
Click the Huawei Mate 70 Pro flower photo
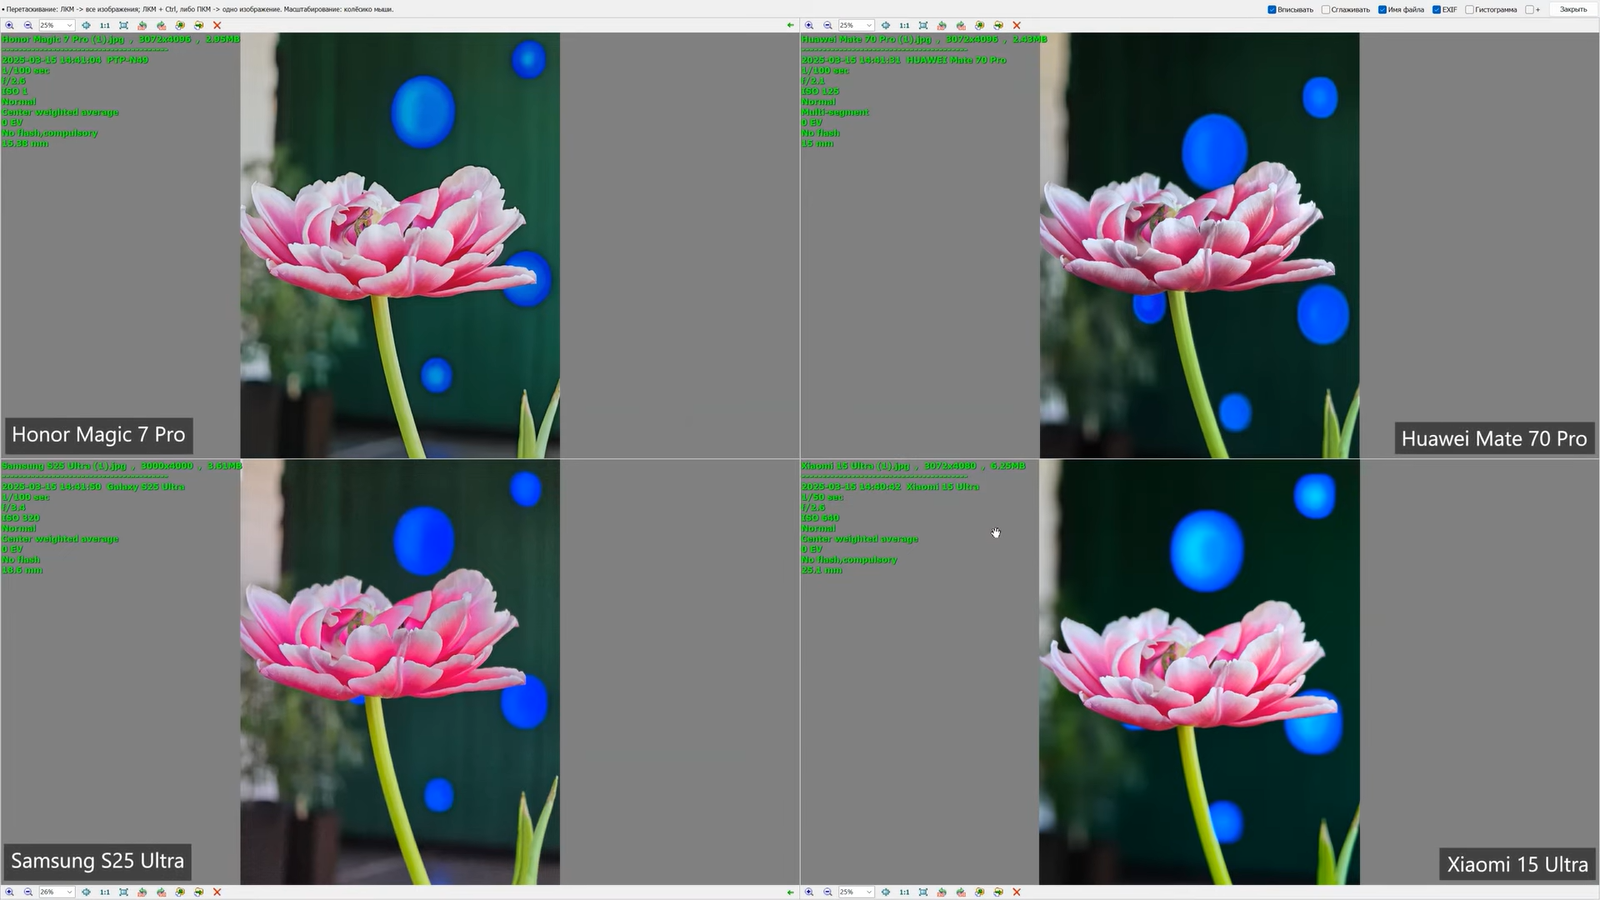point(1199,245)
